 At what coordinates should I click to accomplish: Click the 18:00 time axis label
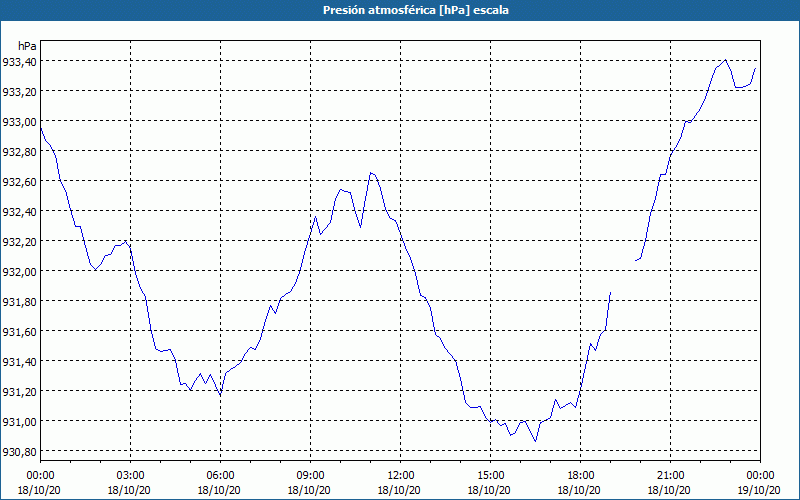click(x=581, y=476)
